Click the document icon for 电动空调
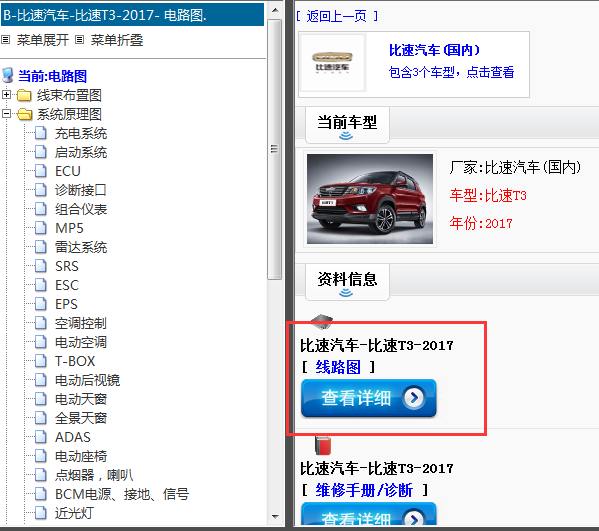This screenshot has height=531, width=599. pos(40,342)
